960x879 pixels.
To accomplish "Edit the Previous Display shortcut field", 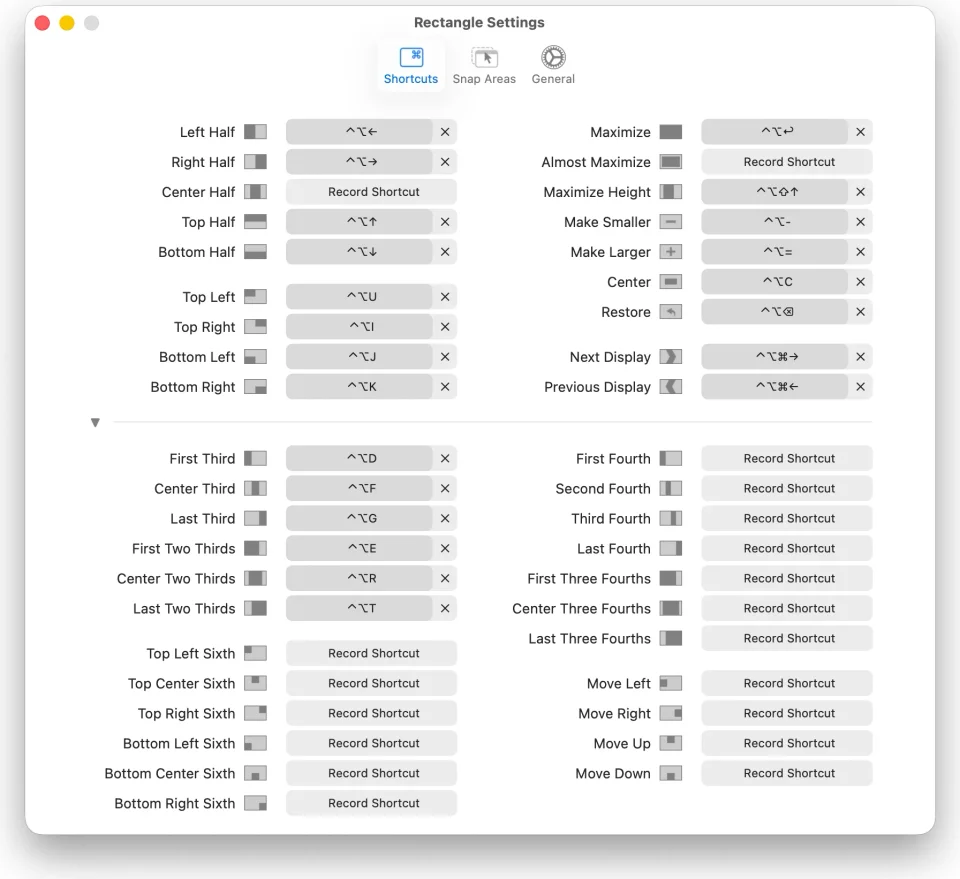I will pos(775,387).
